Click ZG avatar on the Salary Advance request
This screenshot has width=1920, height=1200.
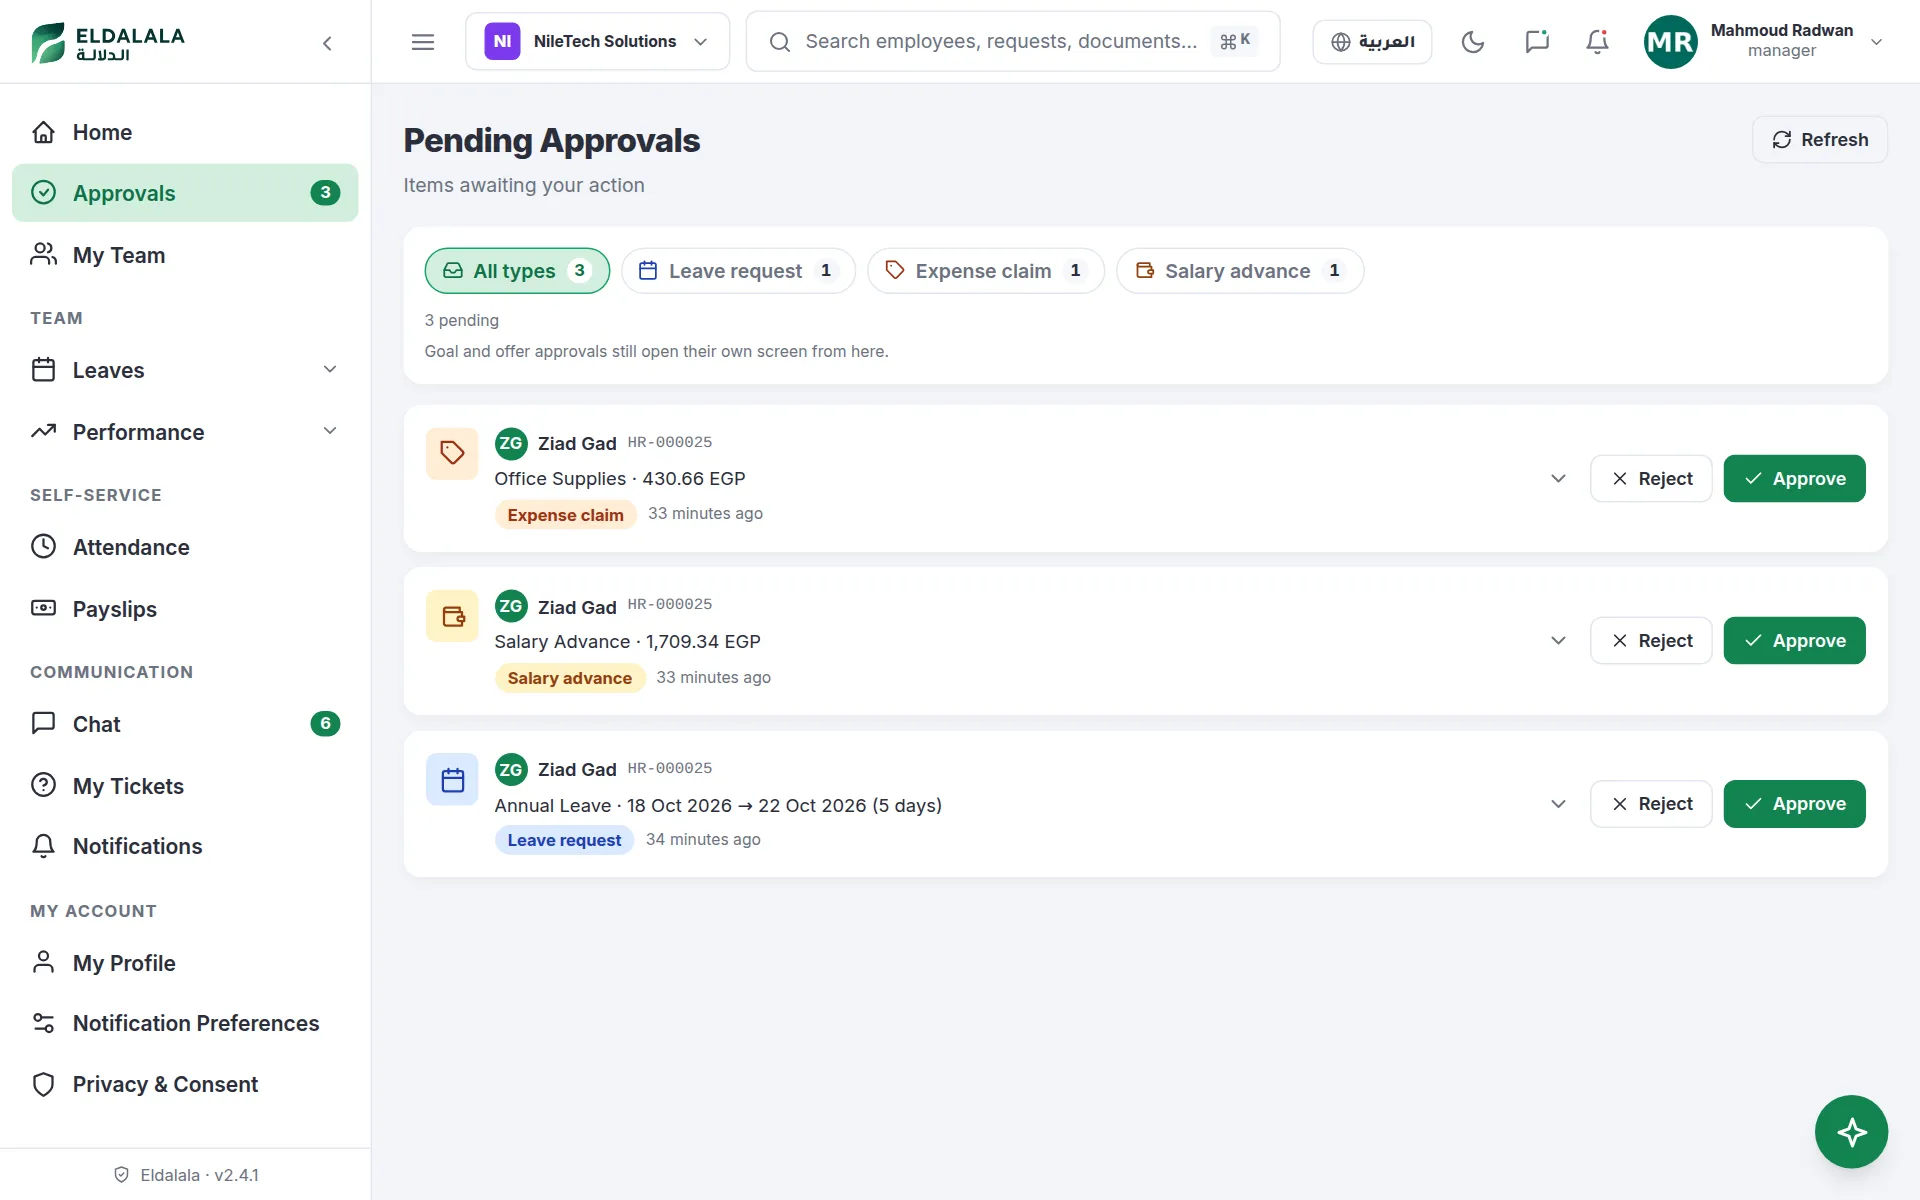point(511,606)
